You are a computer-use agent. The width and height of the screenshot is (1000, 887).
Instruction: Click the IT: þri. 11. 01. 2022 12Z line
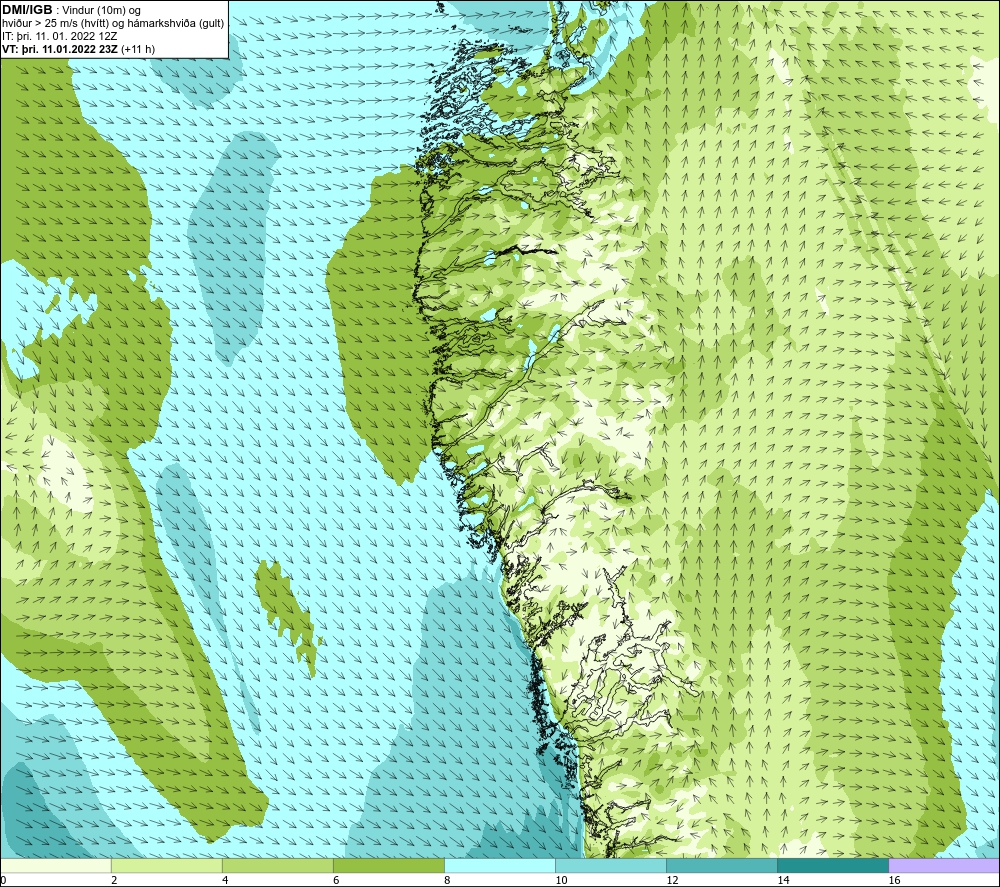coord(59,36)
